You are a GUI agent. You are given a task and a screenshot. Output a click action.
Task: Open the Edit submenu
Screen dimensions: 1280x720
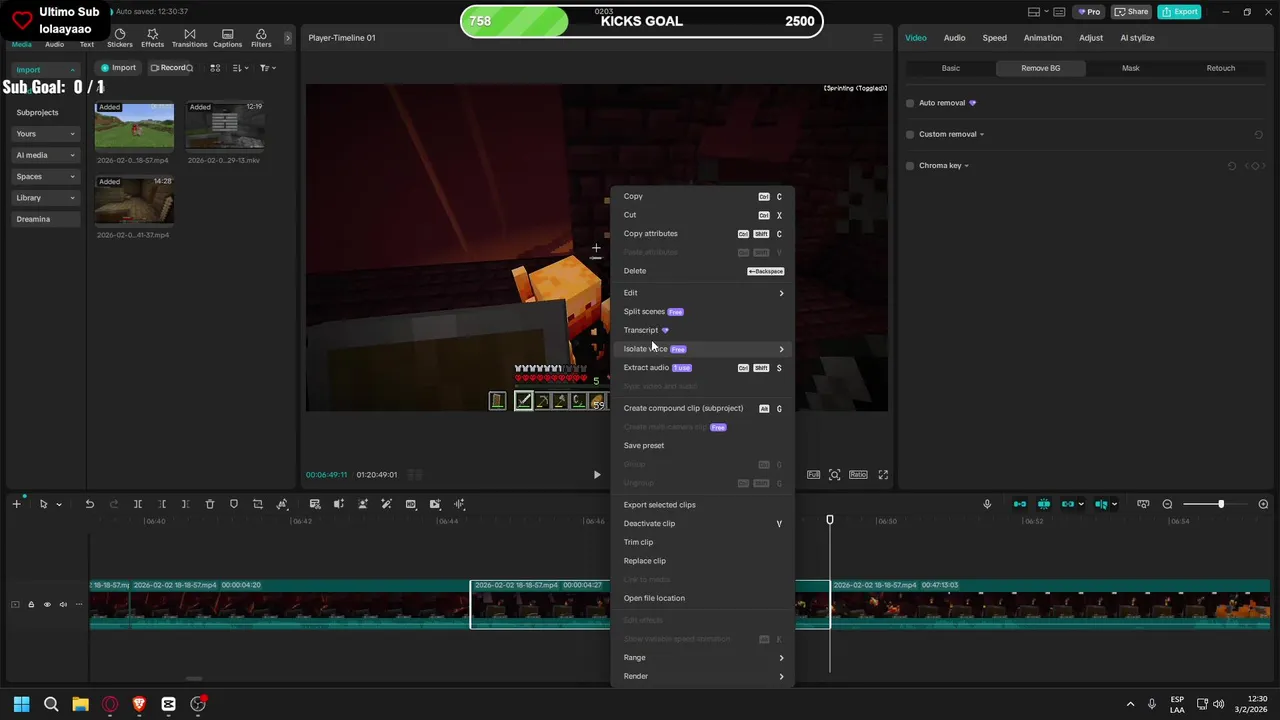703,293
